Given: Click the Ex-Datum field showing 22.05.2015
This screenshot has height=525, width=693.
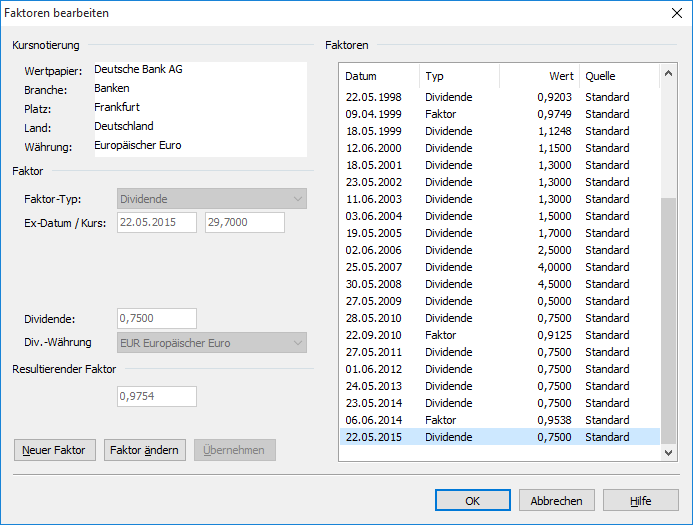Looking at the screenshot, I should pyautogui.click(x=157, y=222).
